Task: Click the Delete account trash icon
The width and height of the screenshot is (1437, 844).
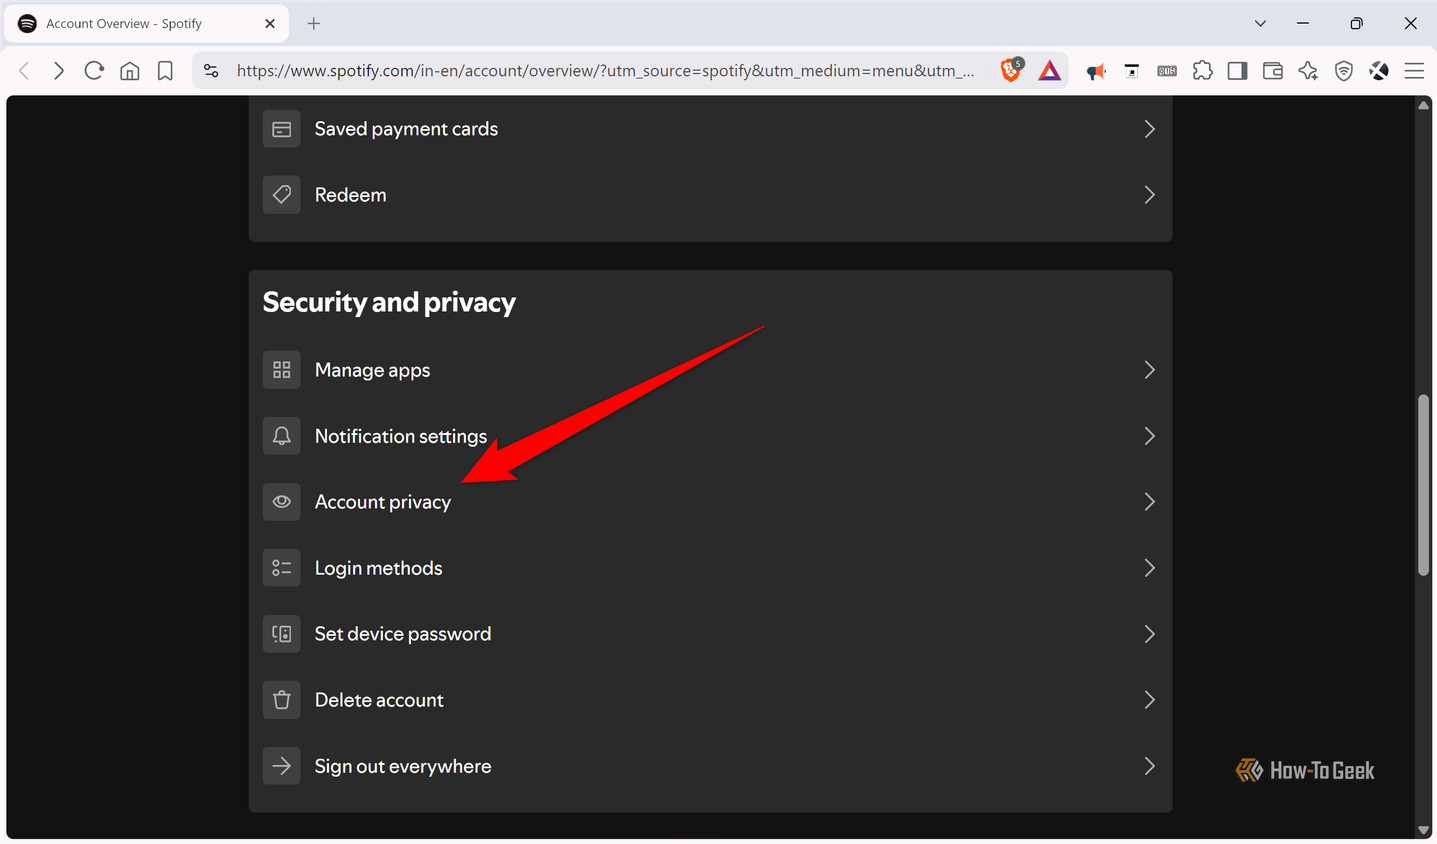Action: (x=282, y=700)
